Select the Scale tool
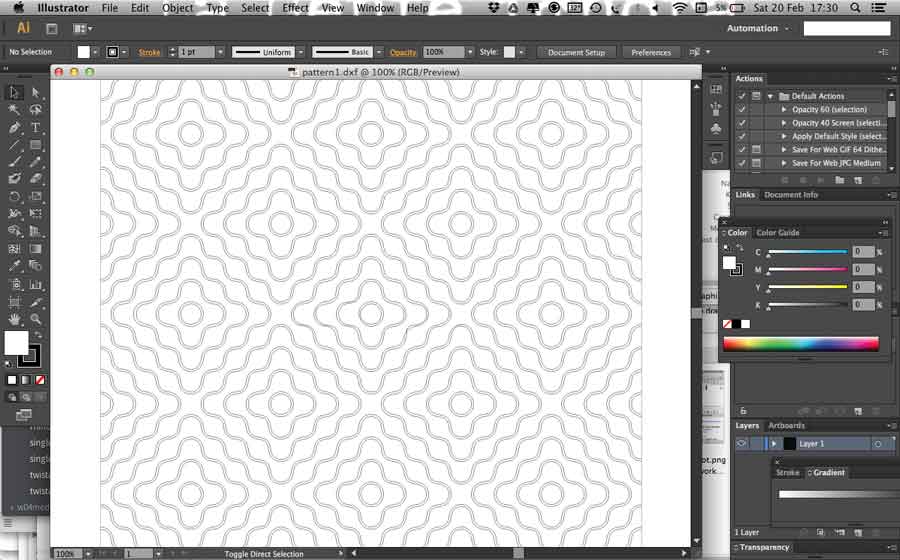This screenshot has width=900, height=560. [x=36, y=196]
